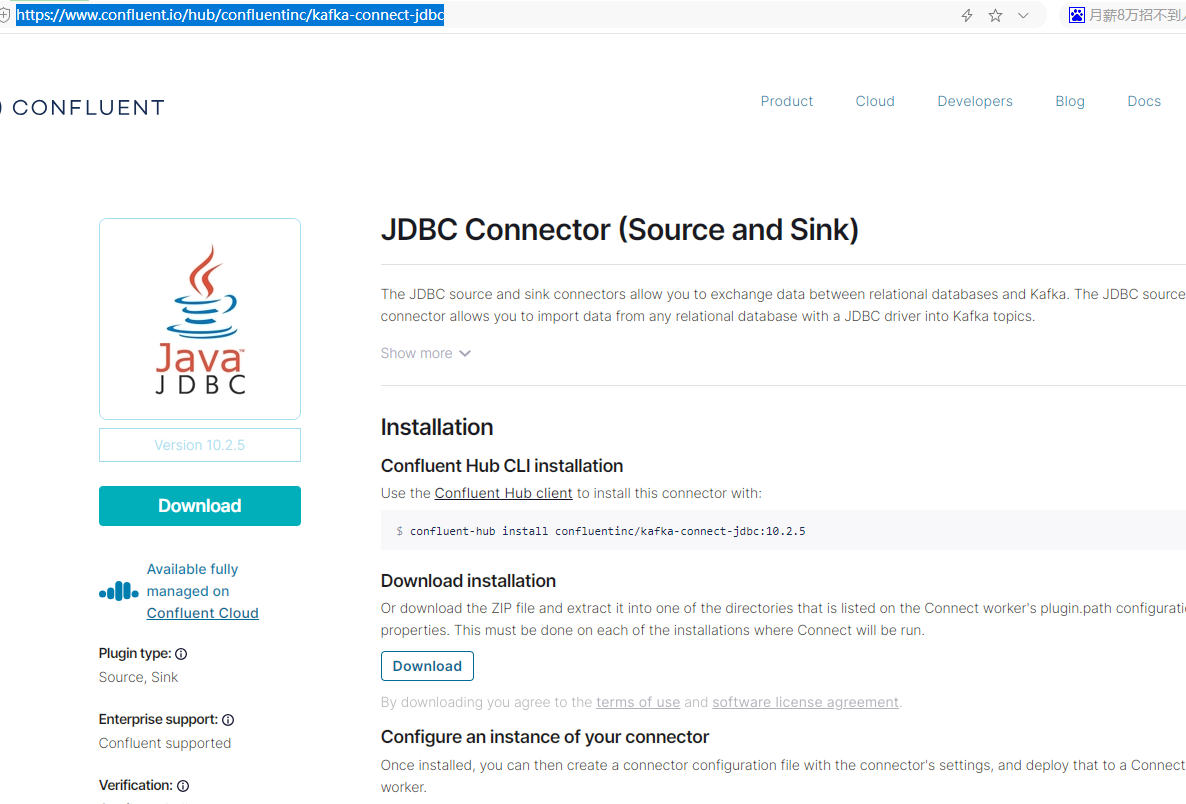Click the Confluent Cloud bars icon
Screen dimensions: 1186x804
point(119,591)
